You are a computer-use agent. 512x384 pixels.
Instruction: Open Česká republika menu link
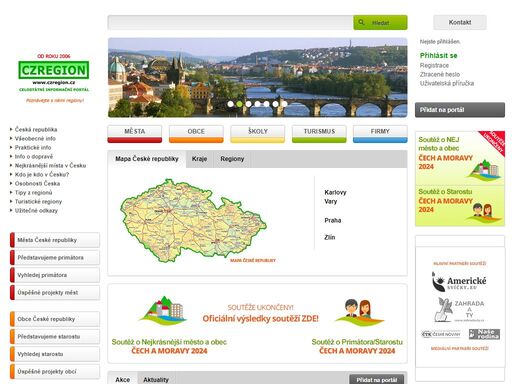[36, 129]
